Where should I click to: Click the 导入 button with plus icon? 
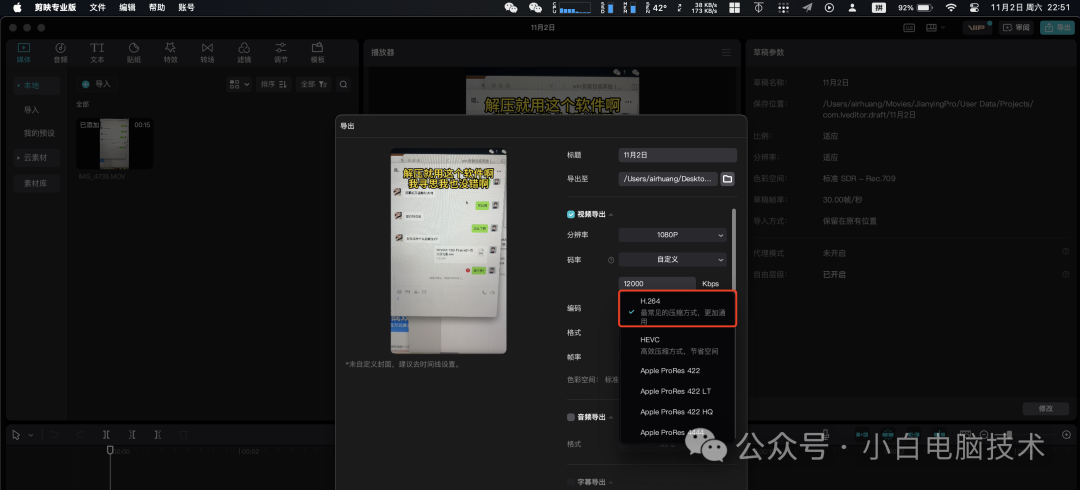coord(96,84)
